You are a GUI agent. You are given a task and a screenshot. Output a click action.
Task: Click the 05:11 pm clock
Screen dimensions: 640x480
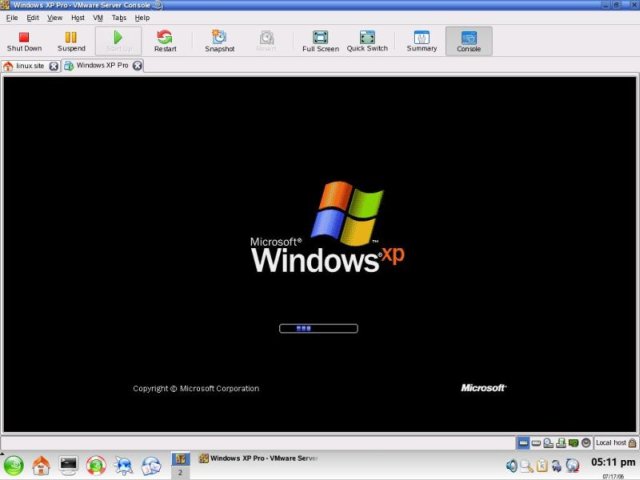[x=613, y=462]
